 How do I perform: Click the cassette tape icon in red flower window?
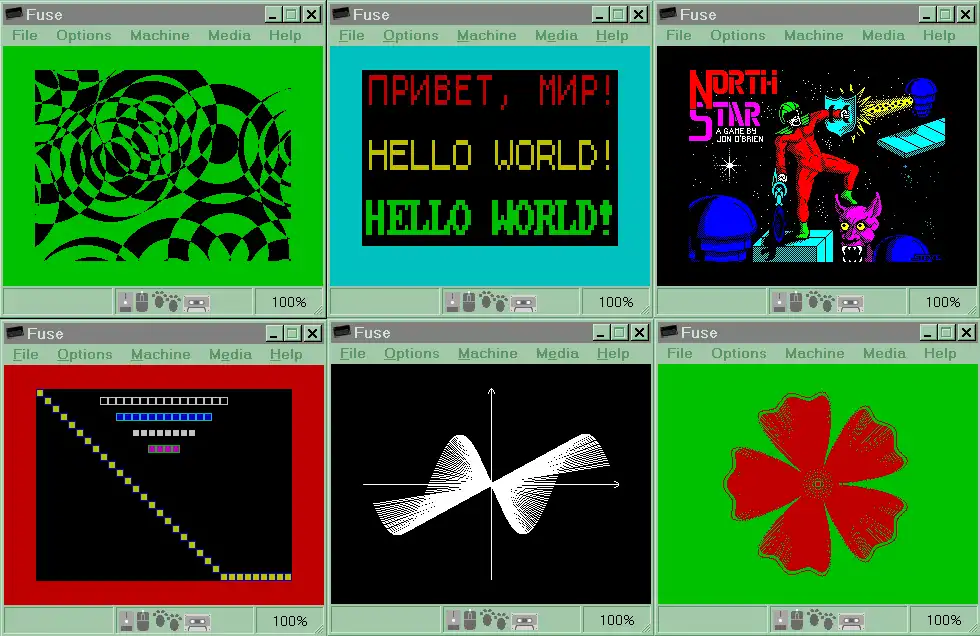tap(851, 622)
